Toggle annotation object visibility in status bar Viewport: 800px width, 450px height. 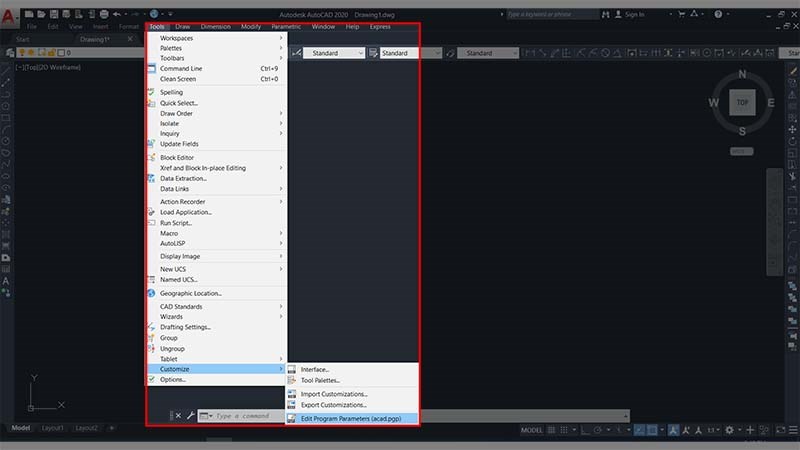click(x=673, y=430)
